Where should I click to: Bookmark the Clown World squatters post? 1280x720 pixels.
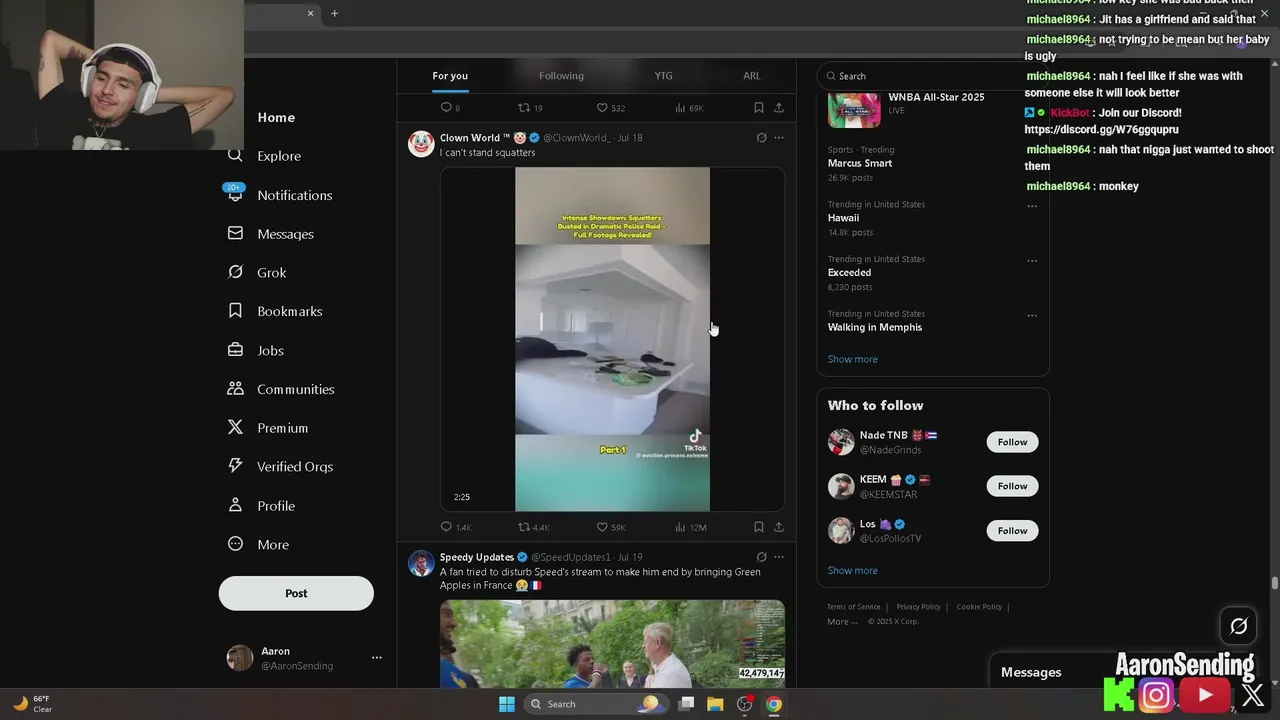[x=758, y=527]
